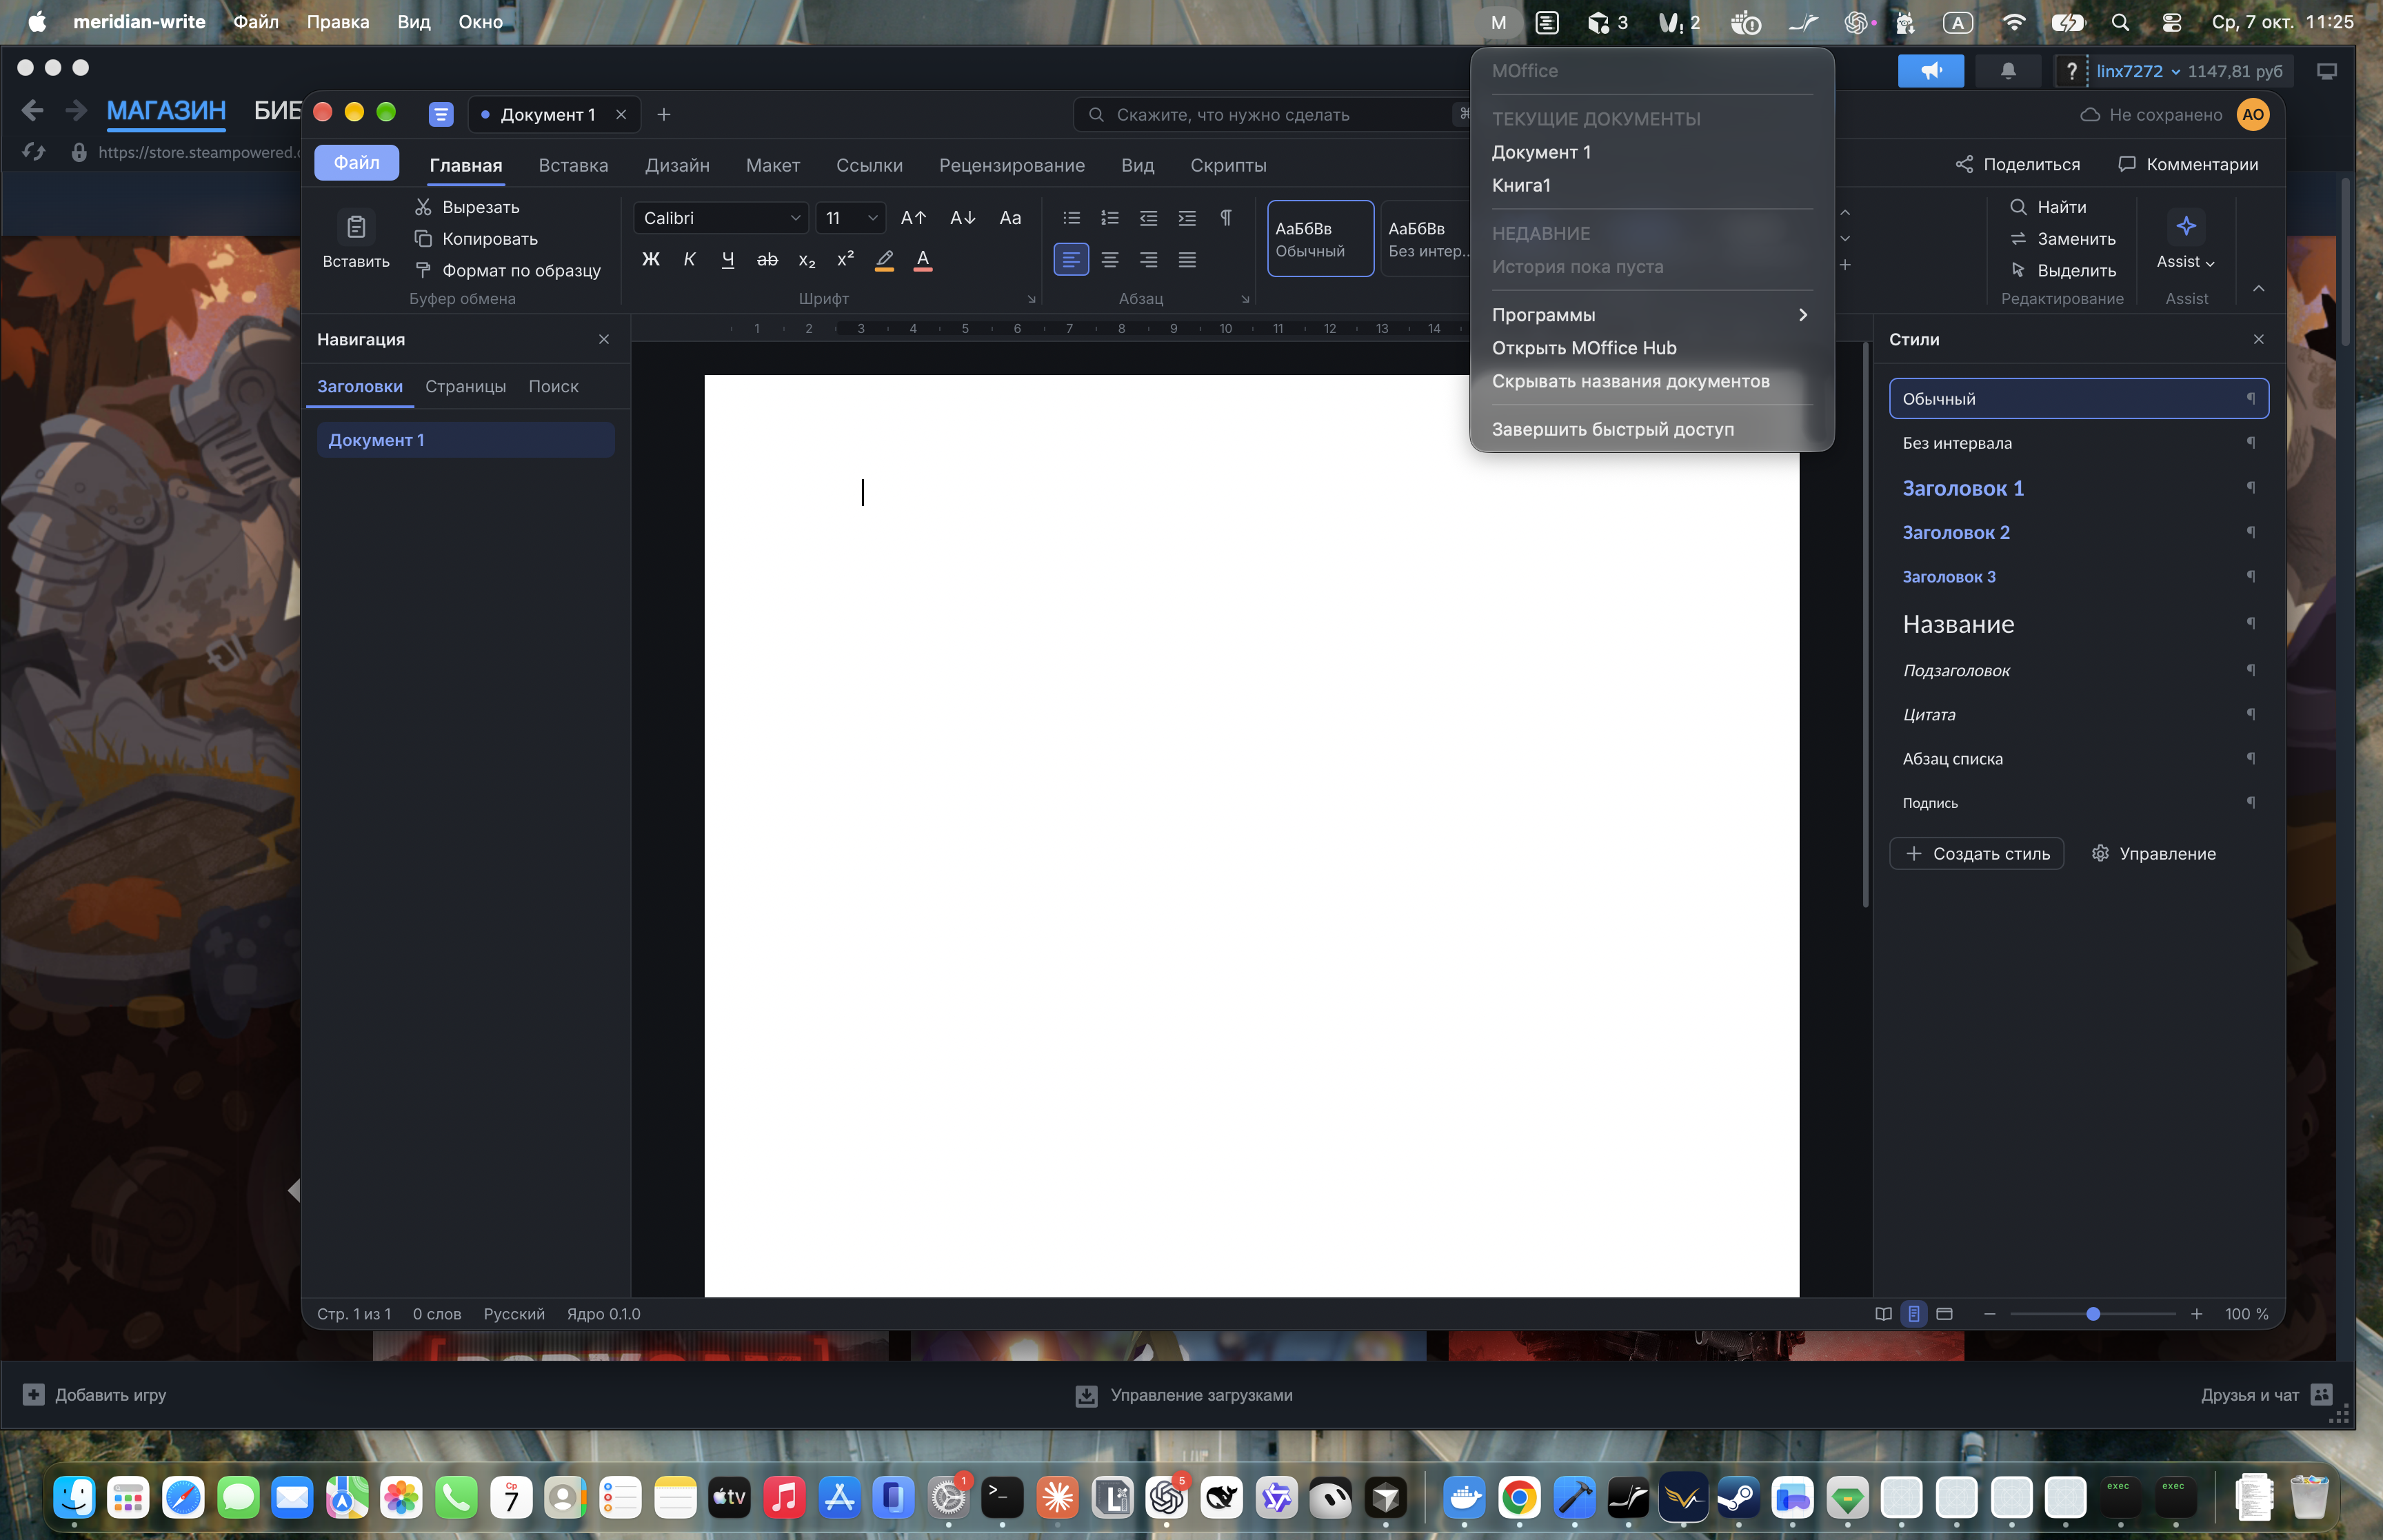Screen dimensions: 2383x1540
Task: Open the Рецензирование tab
Action: pyautogui.click(x=1011, y=166)
